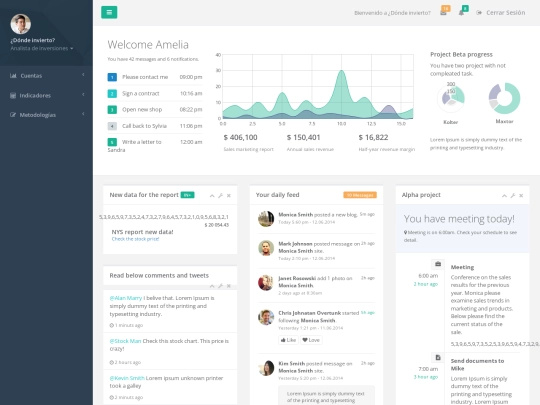Select task 4 Call back to Sylvia

click(x=155, y=126)
